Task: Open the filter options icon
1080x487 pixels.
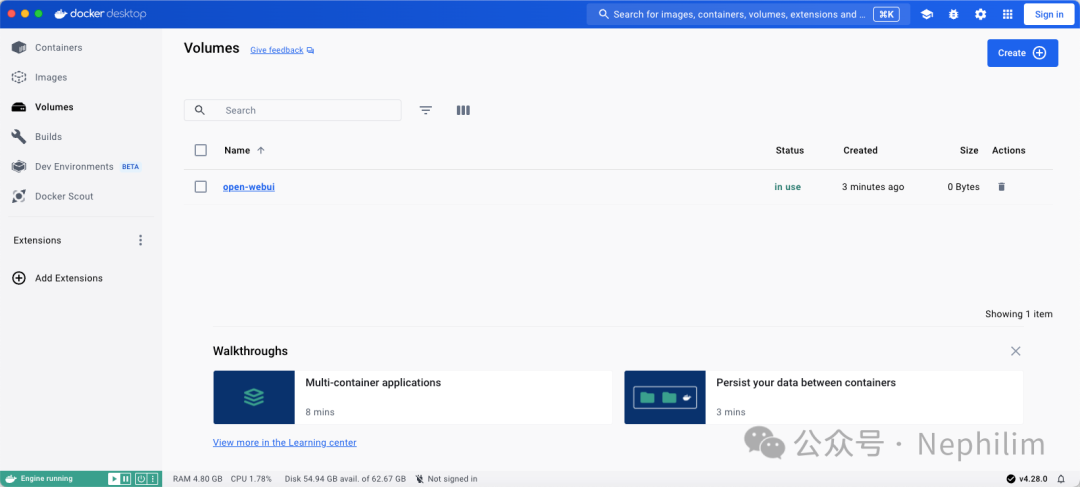Action: click(x=426, y=110)
